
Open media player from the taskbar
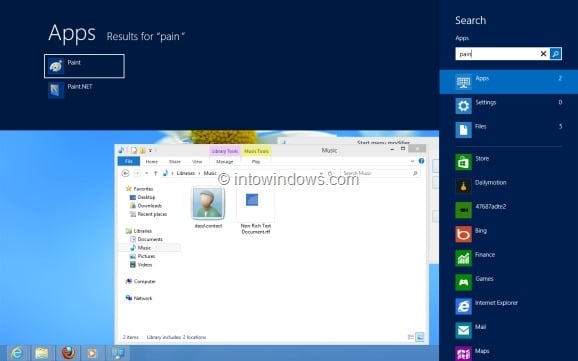click(92, 353)
